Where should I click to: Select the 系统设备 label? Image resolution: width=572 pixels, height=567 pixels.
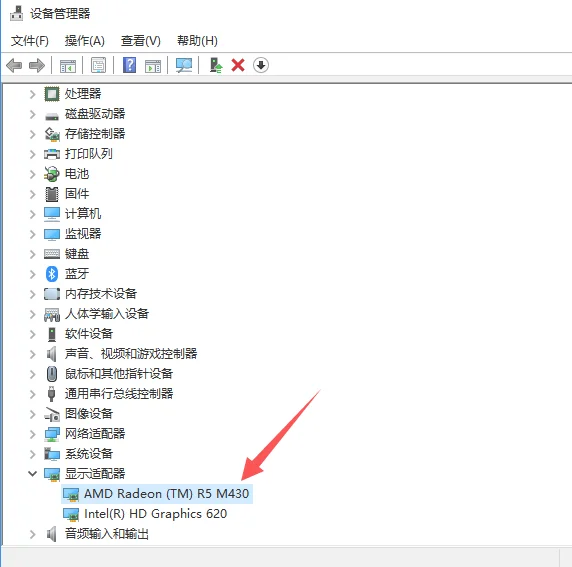(x=89, y=454)
